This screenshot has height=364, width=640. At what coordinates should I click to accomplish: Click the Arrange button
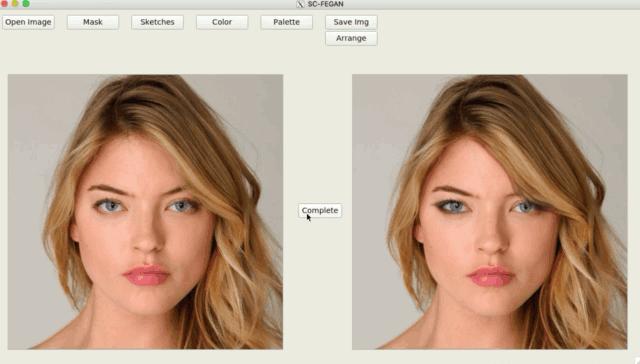(x=351, y=38)
